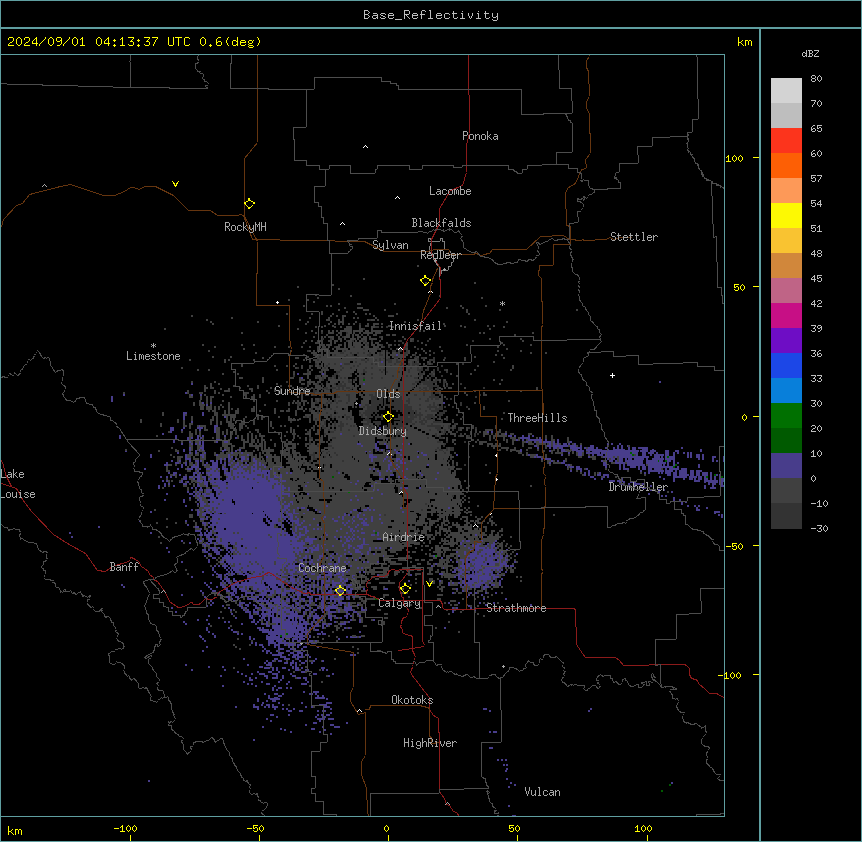Click the yellow diamond marker above RockyMH

coord(249,203)
